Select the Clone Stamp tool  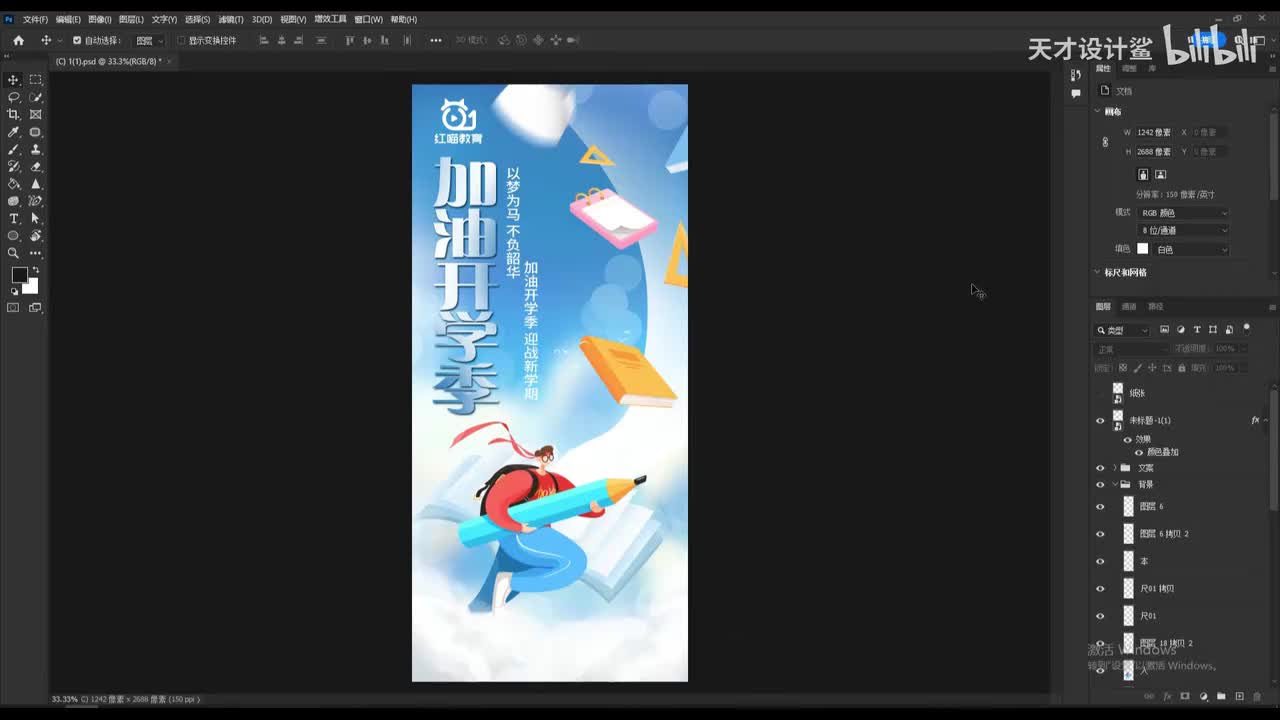[x=36, y=149]
